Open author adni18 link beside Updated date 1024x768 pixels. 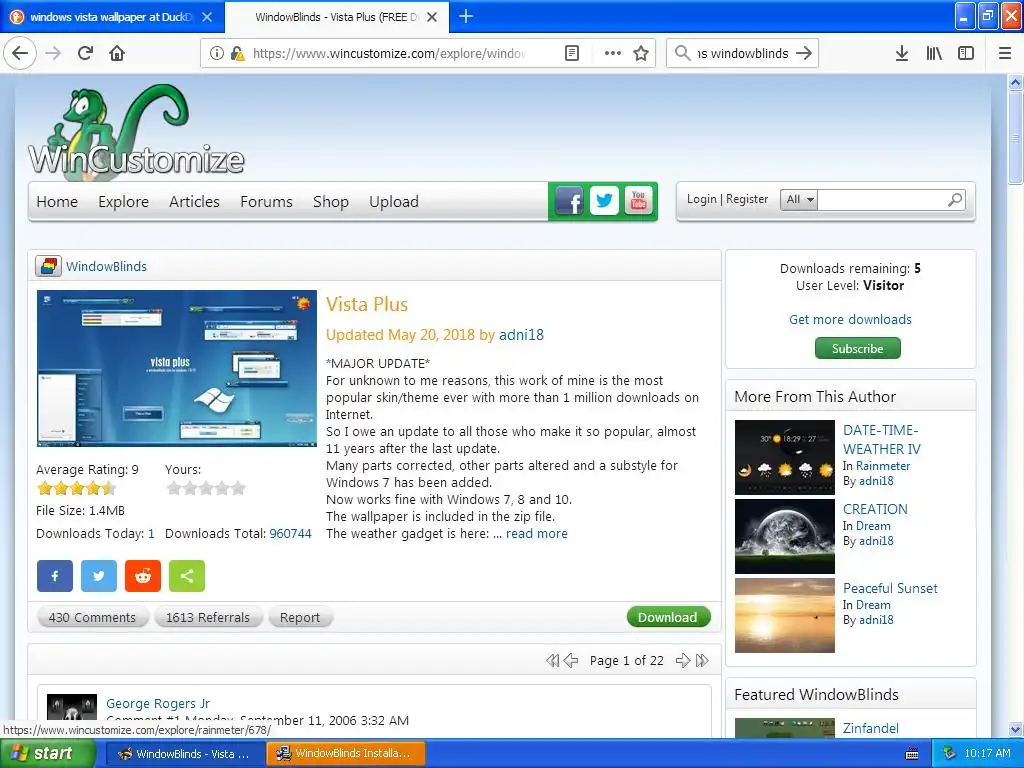521,335
